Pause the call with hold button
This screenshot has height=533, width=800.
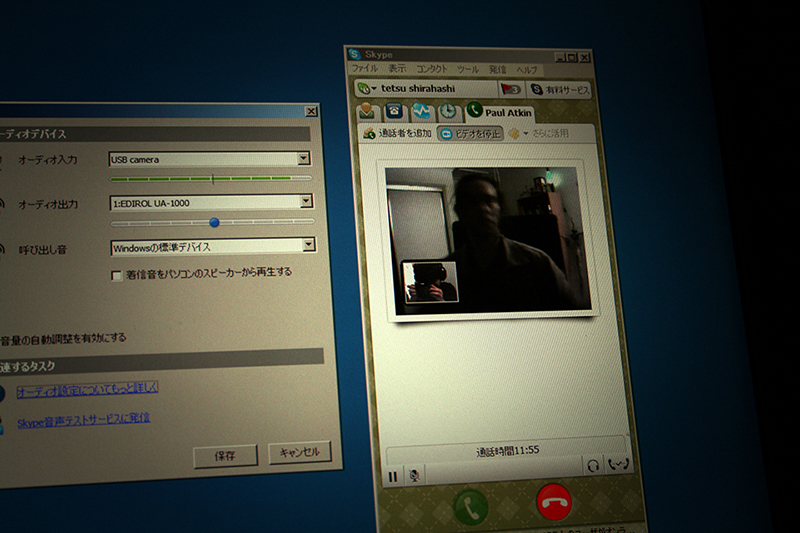pos(392,477)
